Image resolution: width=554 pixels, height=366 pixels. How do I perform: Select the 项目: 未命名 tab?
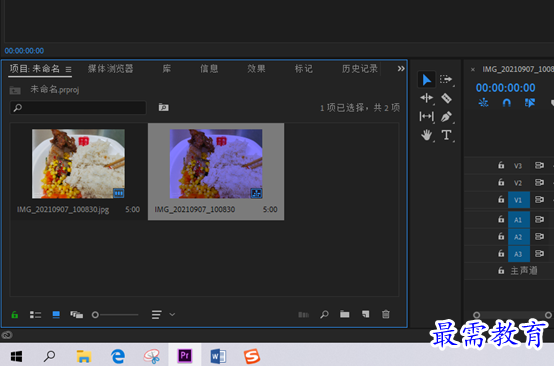point(35,69)
